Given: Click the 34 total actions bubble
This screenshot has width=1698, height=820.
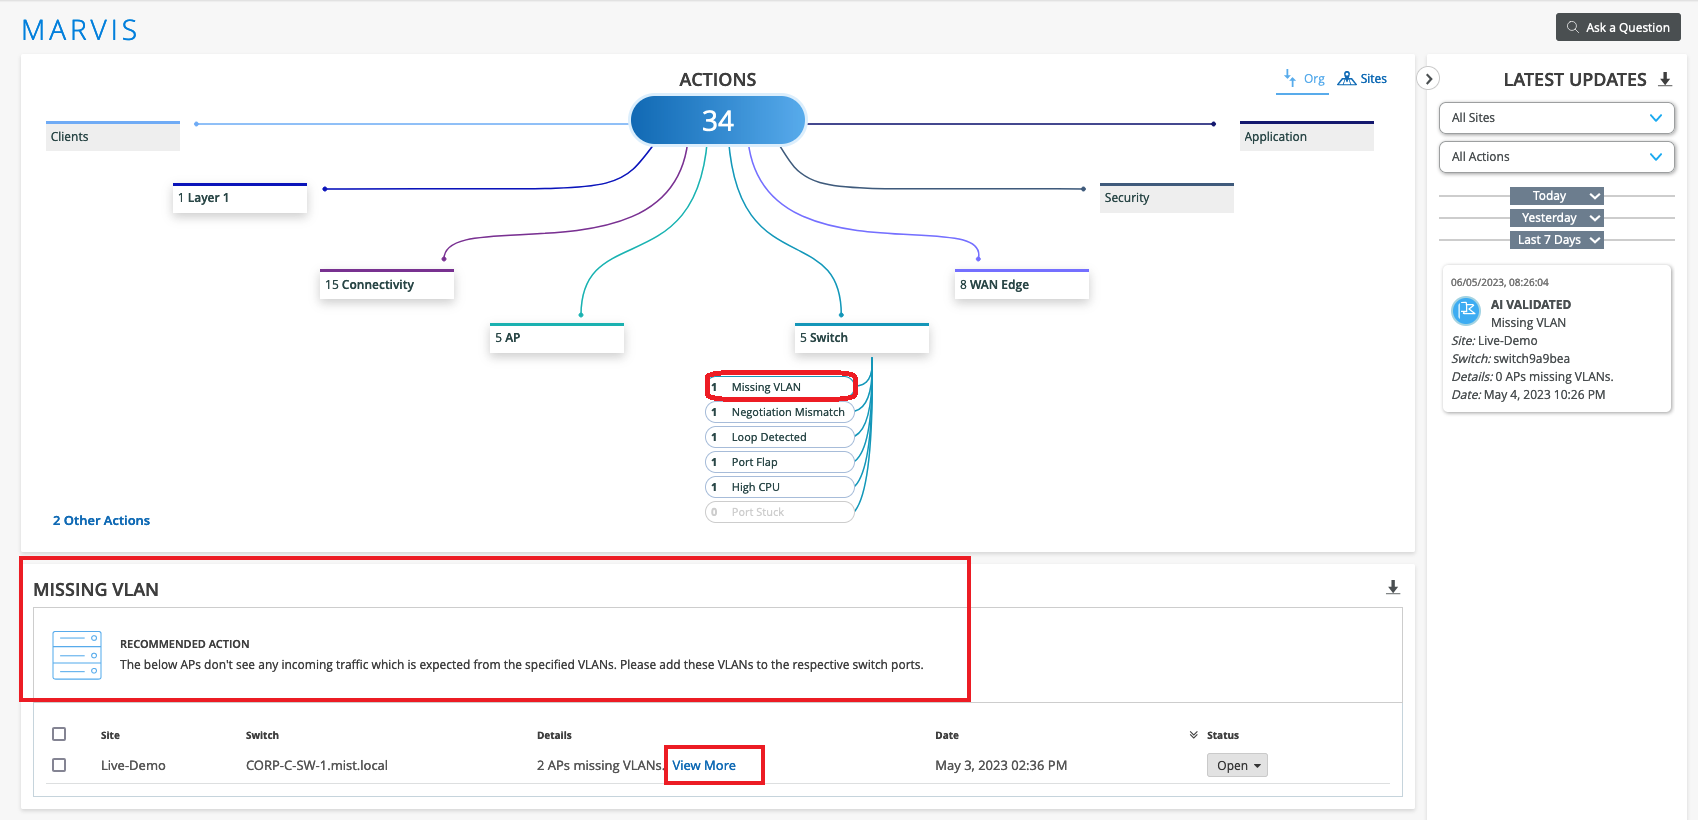Looking at the screenshot, I should click(x=718, y=121).
